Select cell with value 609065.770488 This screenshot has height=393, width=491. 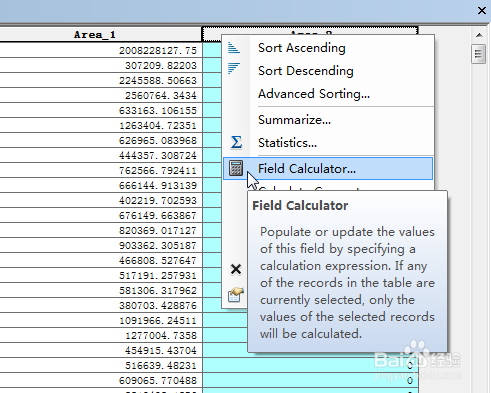click(101, 380)
